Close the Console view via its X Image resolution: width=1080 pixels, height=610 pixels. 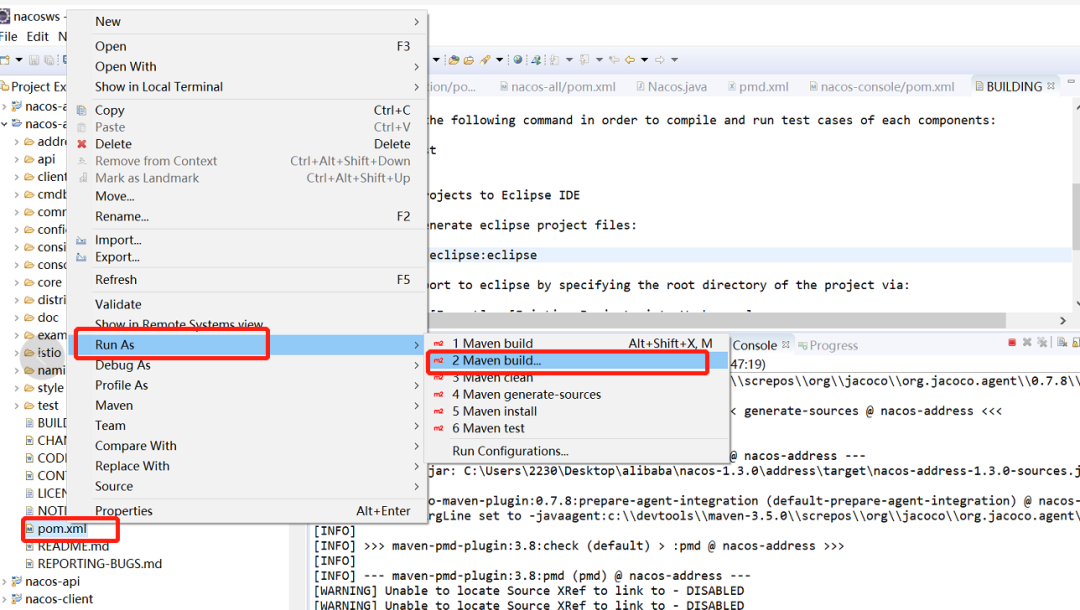click(x=785, y=344)
